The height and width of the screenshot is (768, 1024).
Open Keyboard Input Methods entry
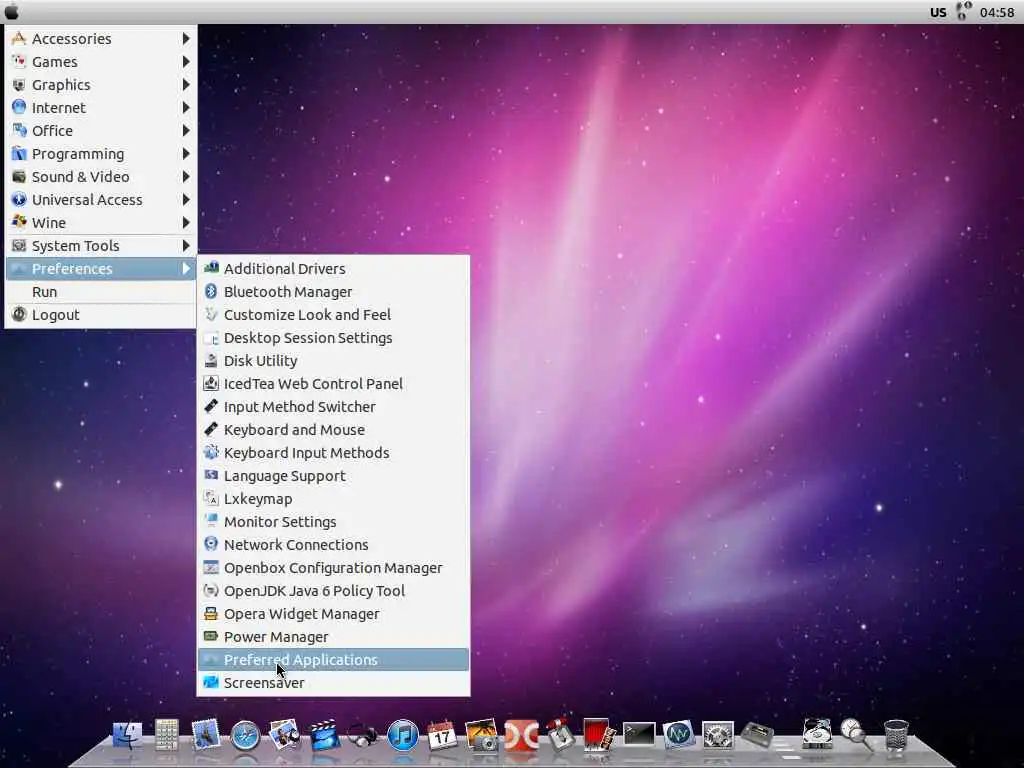333,453
